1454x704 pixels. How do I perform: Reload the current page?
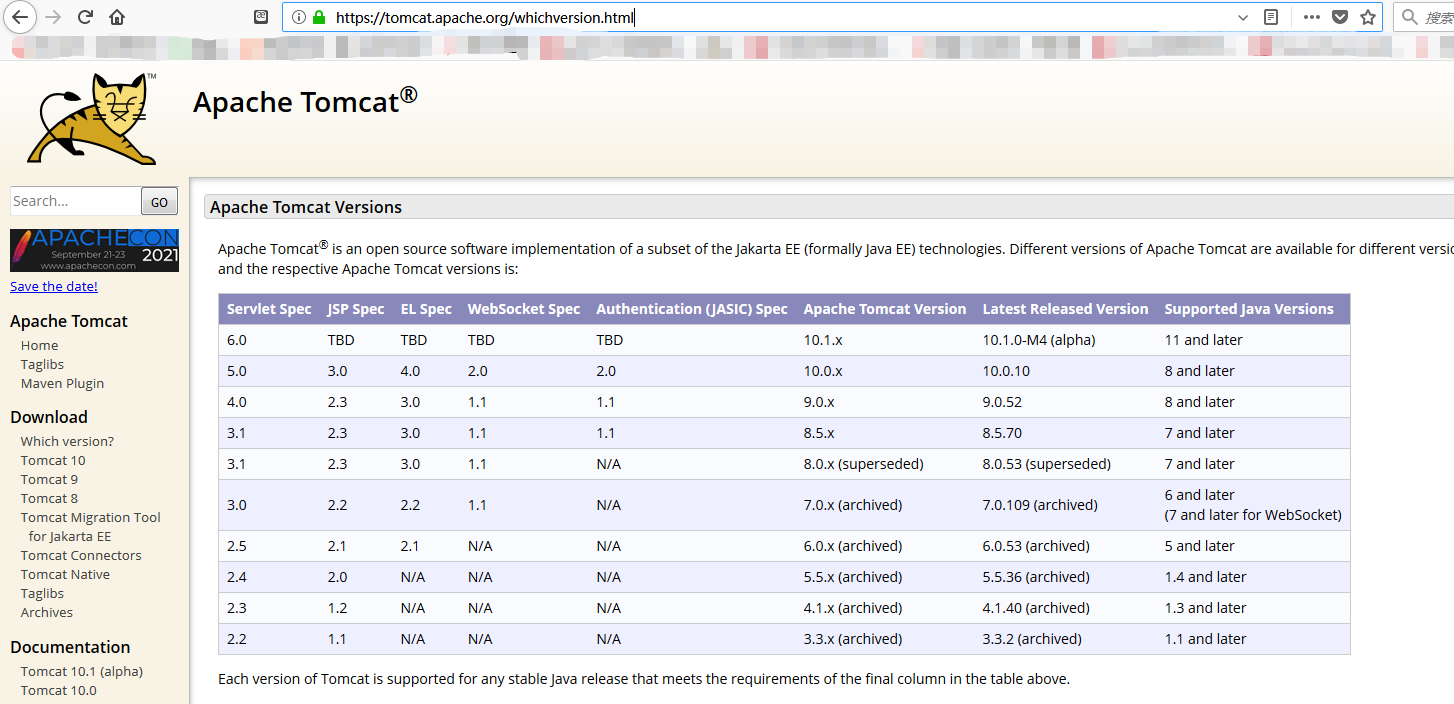[x=85, y=17]
